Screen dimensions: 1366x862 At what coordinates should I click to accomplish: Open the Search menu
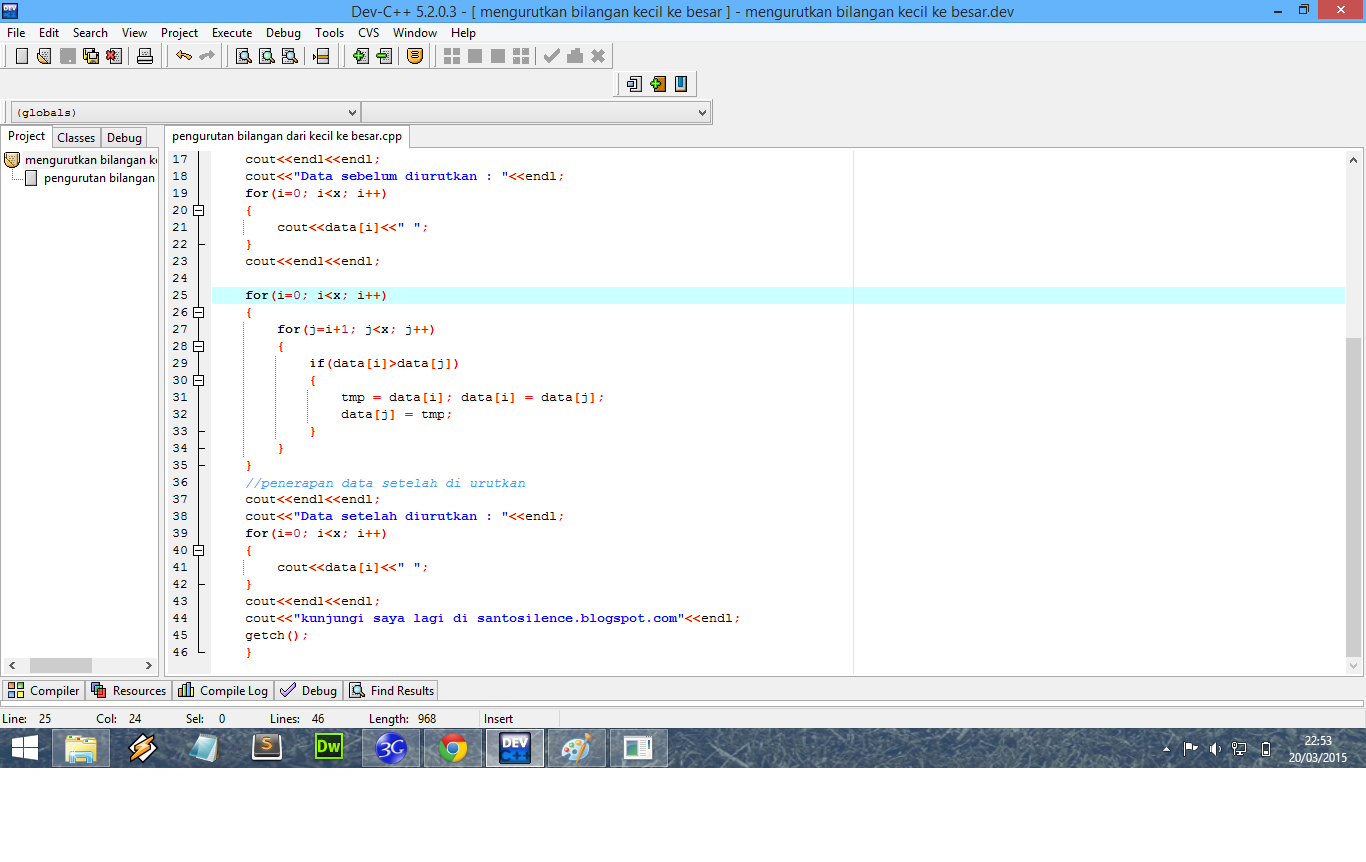click(90, 33)
